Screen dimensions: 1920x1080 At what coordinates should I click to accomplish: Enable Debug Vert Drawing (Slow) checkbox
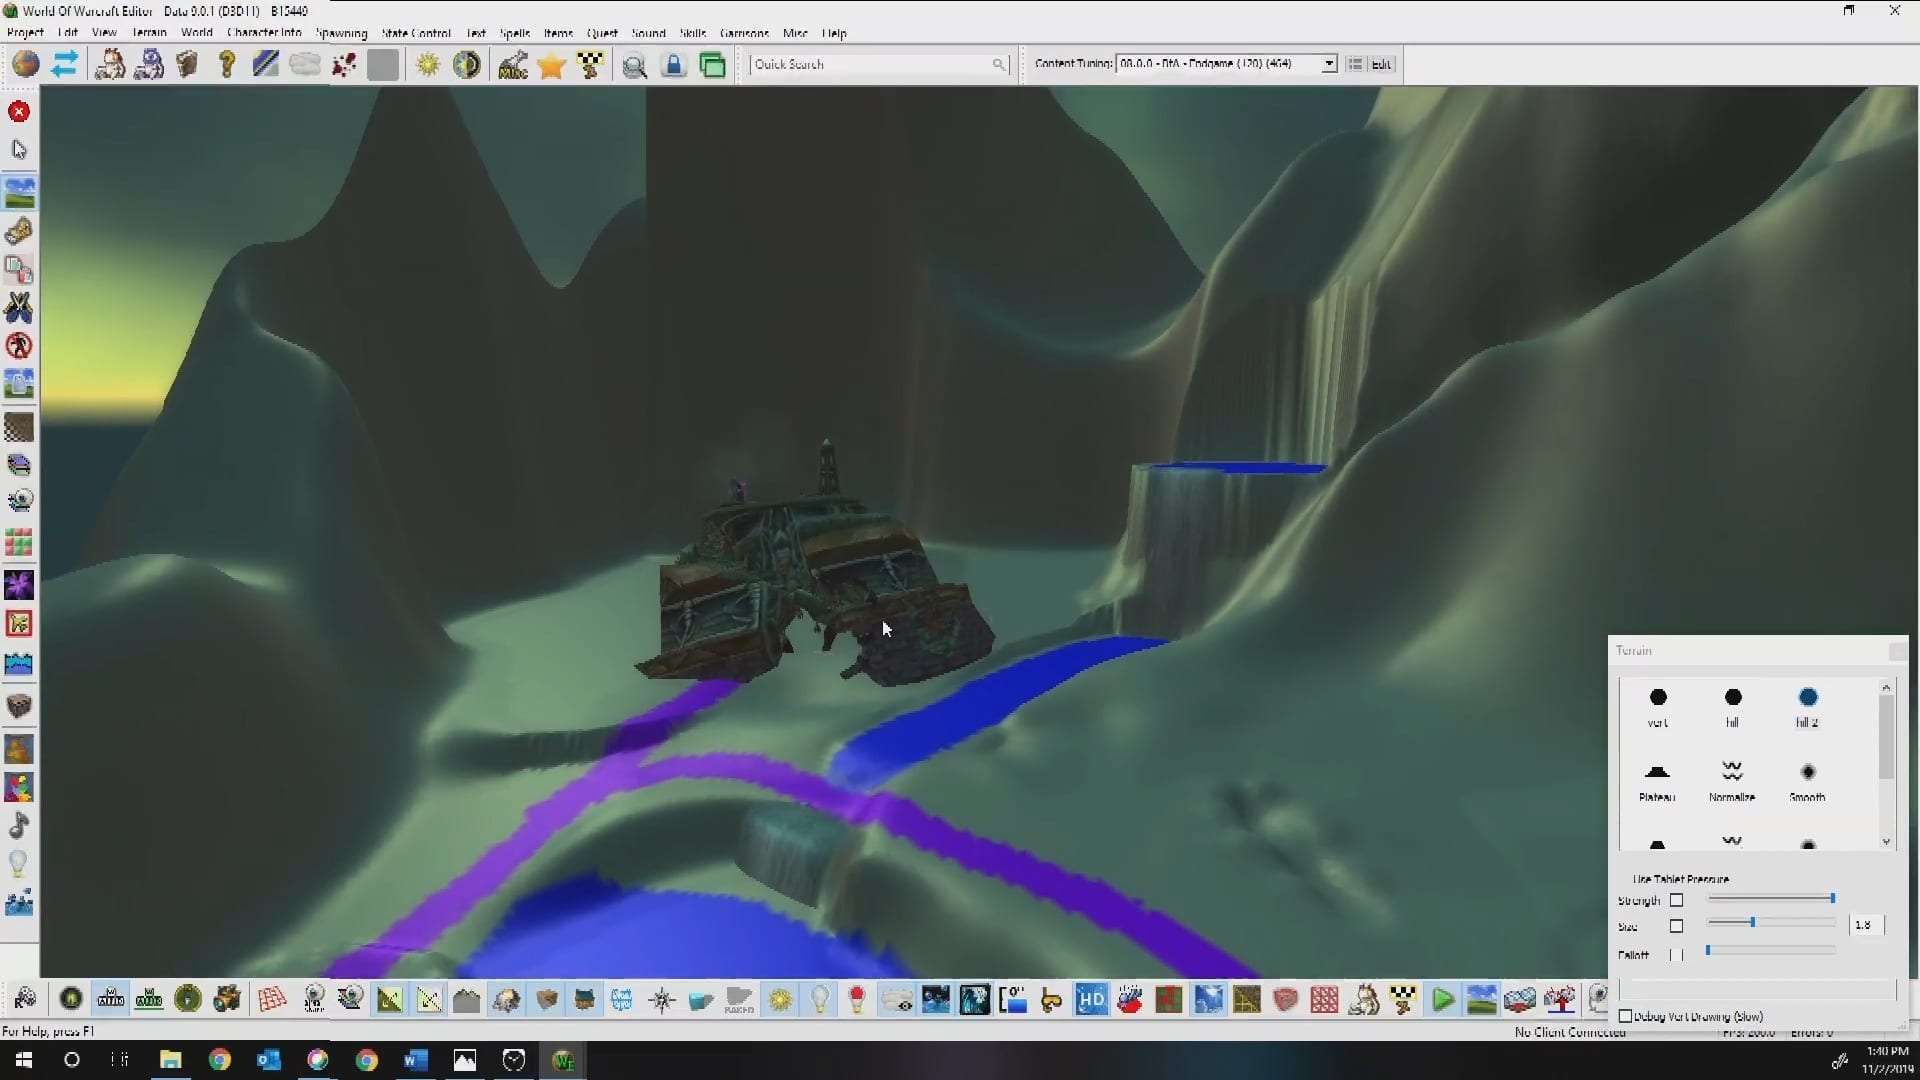(x=1626, y=1016)
